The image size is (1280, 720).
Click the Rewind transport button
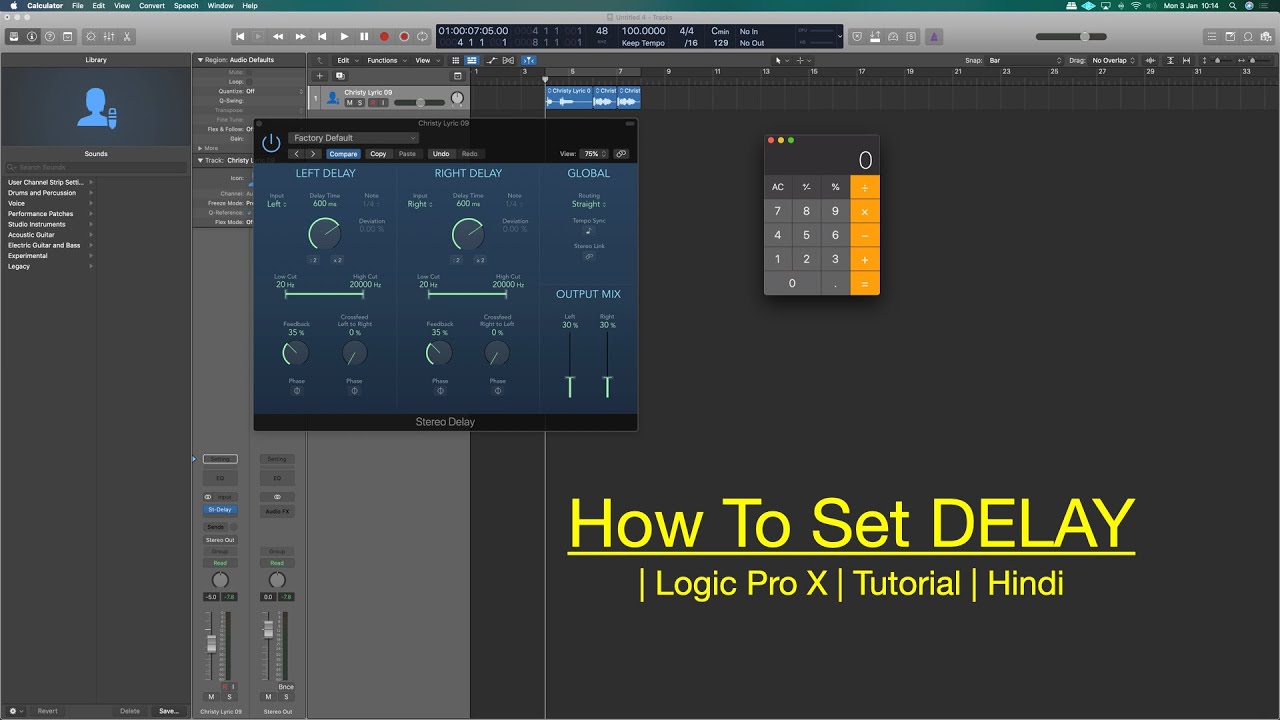tap(278, 36)
